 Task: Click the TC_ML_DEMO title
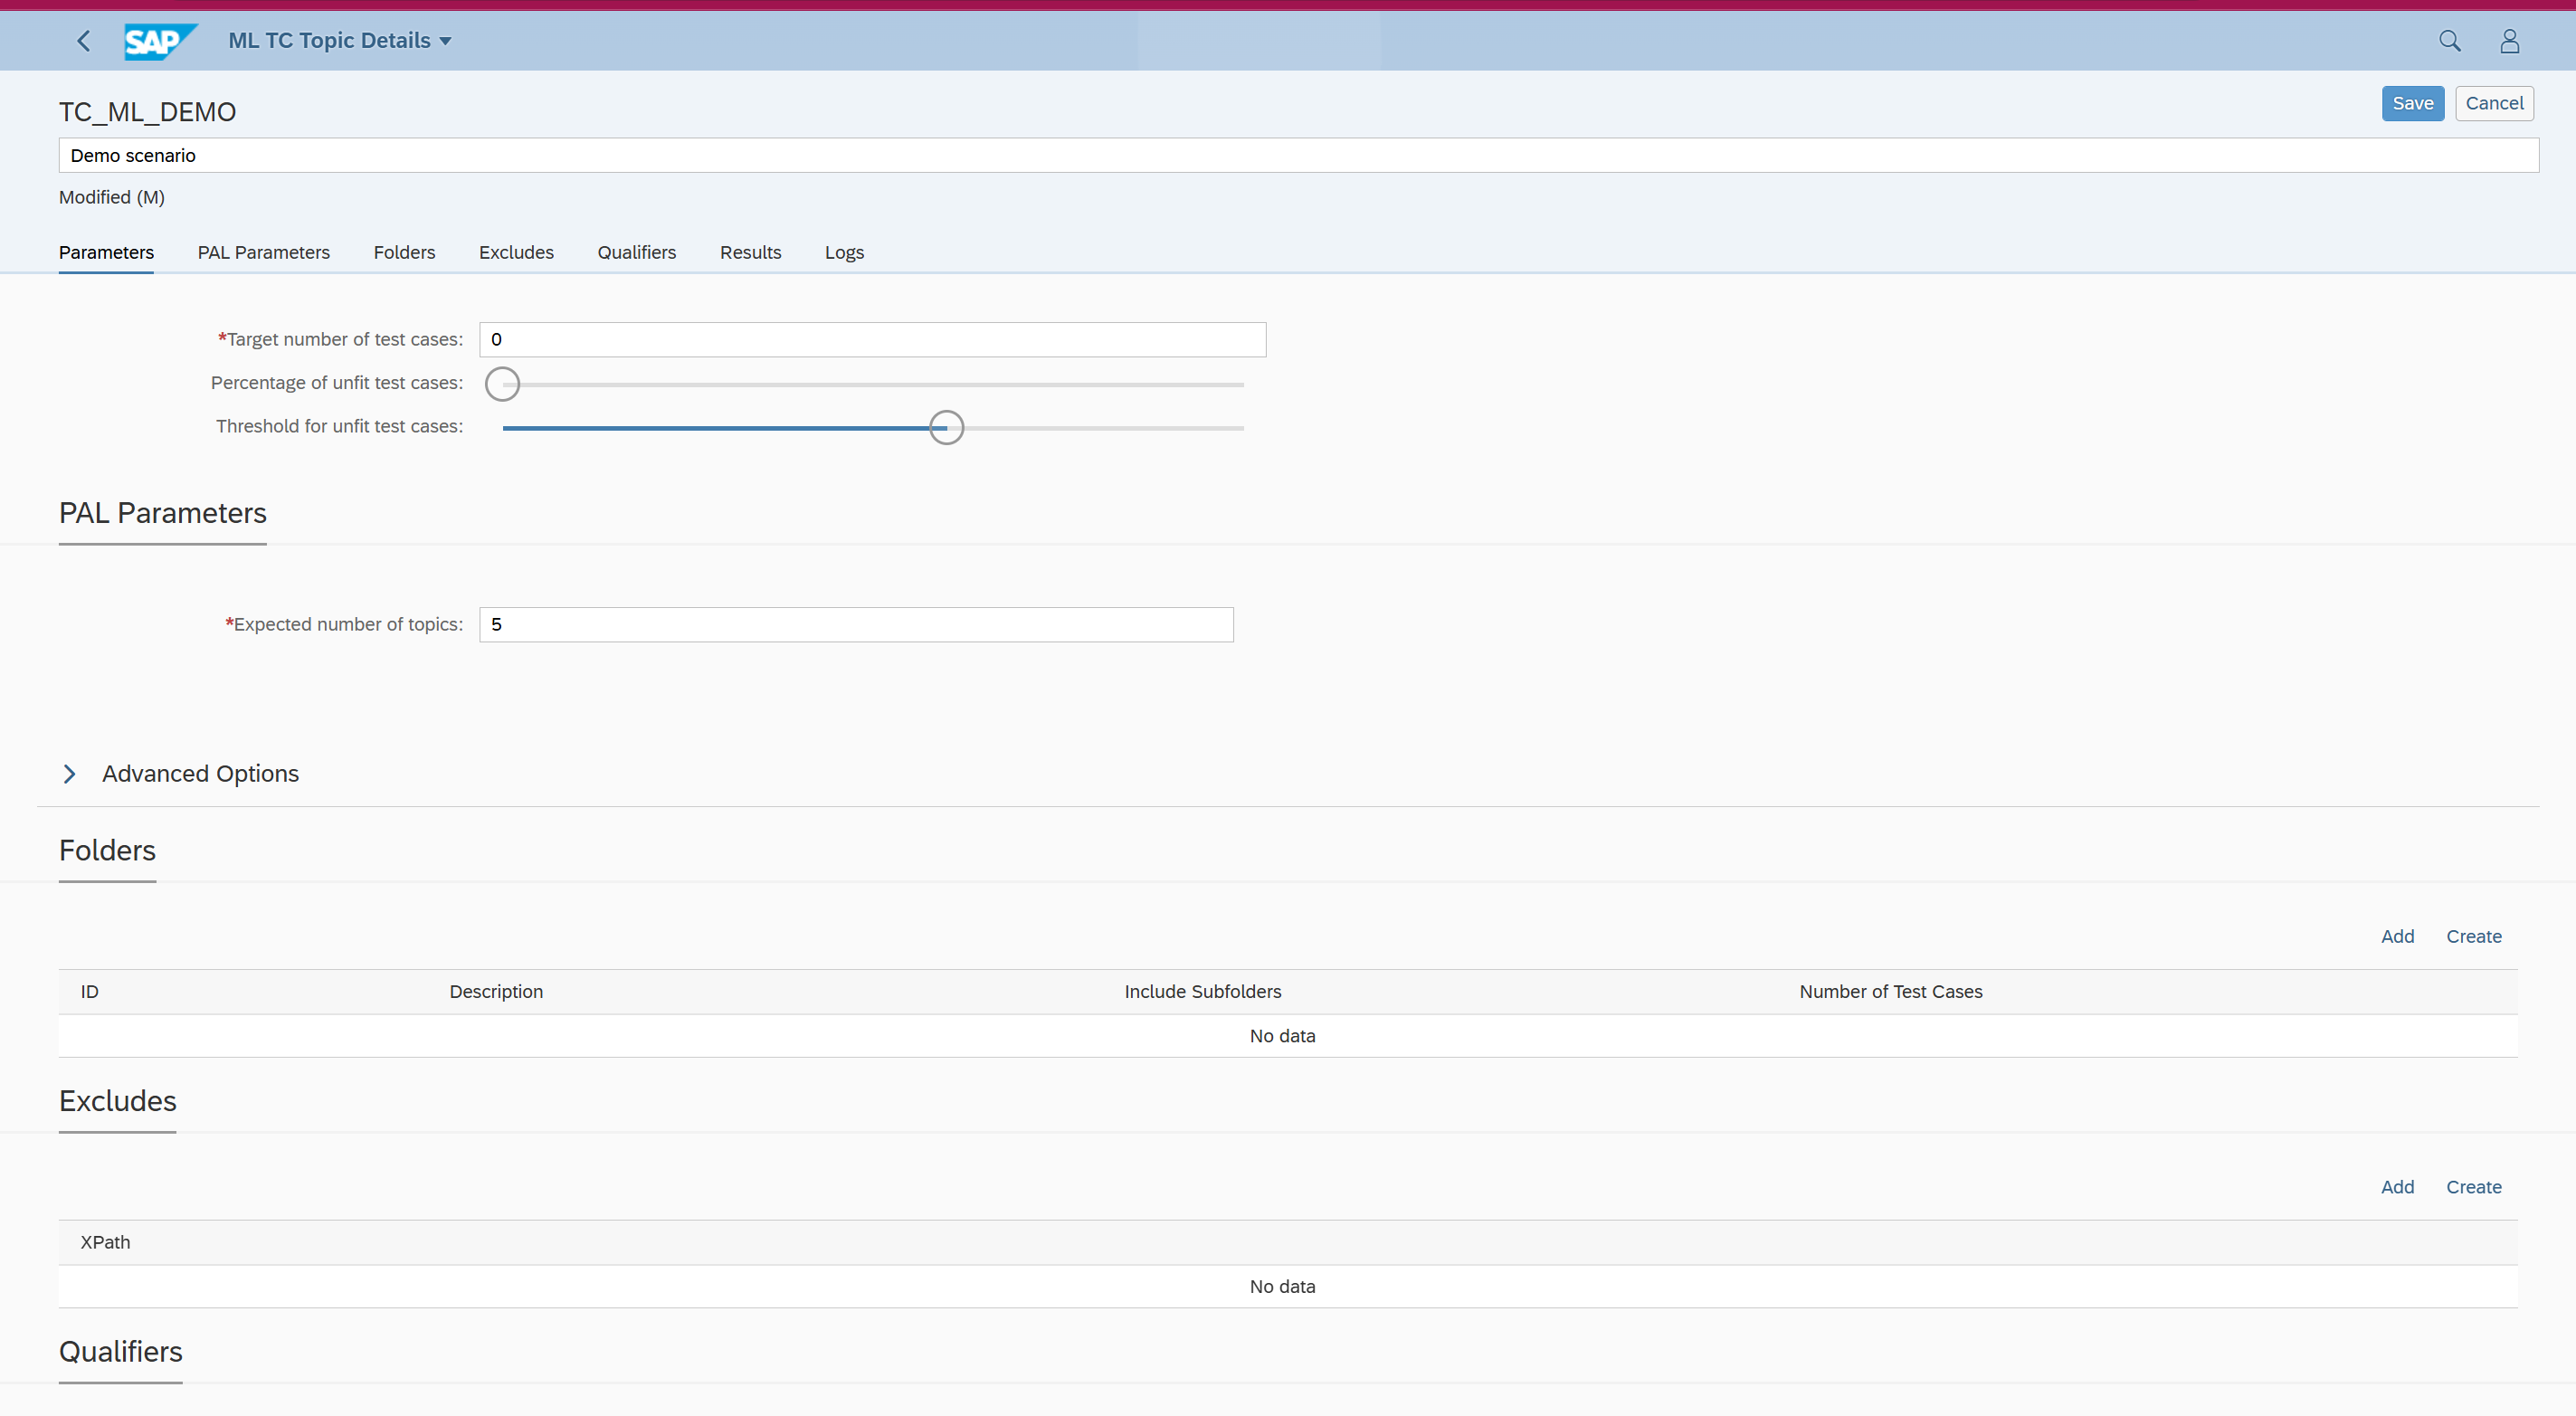click(x=148, y=112)
